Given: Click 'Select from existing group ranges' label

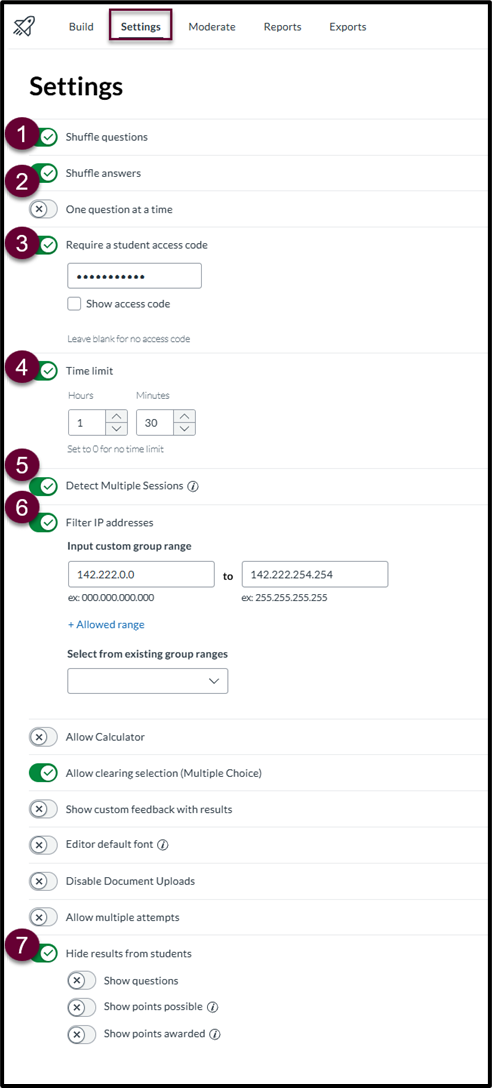Looking at the screenshot, I should pos(147,654).
